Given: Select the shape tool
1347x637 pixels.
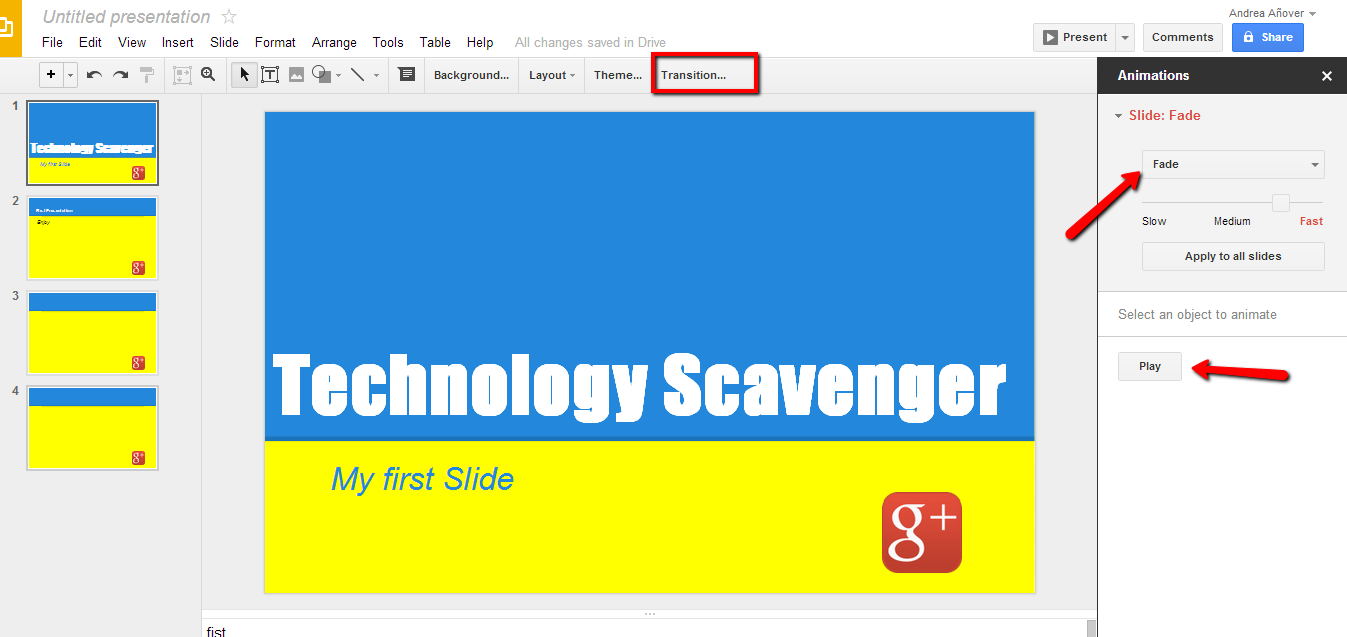Looking at the screenshot, I should (x=320, y=74).
